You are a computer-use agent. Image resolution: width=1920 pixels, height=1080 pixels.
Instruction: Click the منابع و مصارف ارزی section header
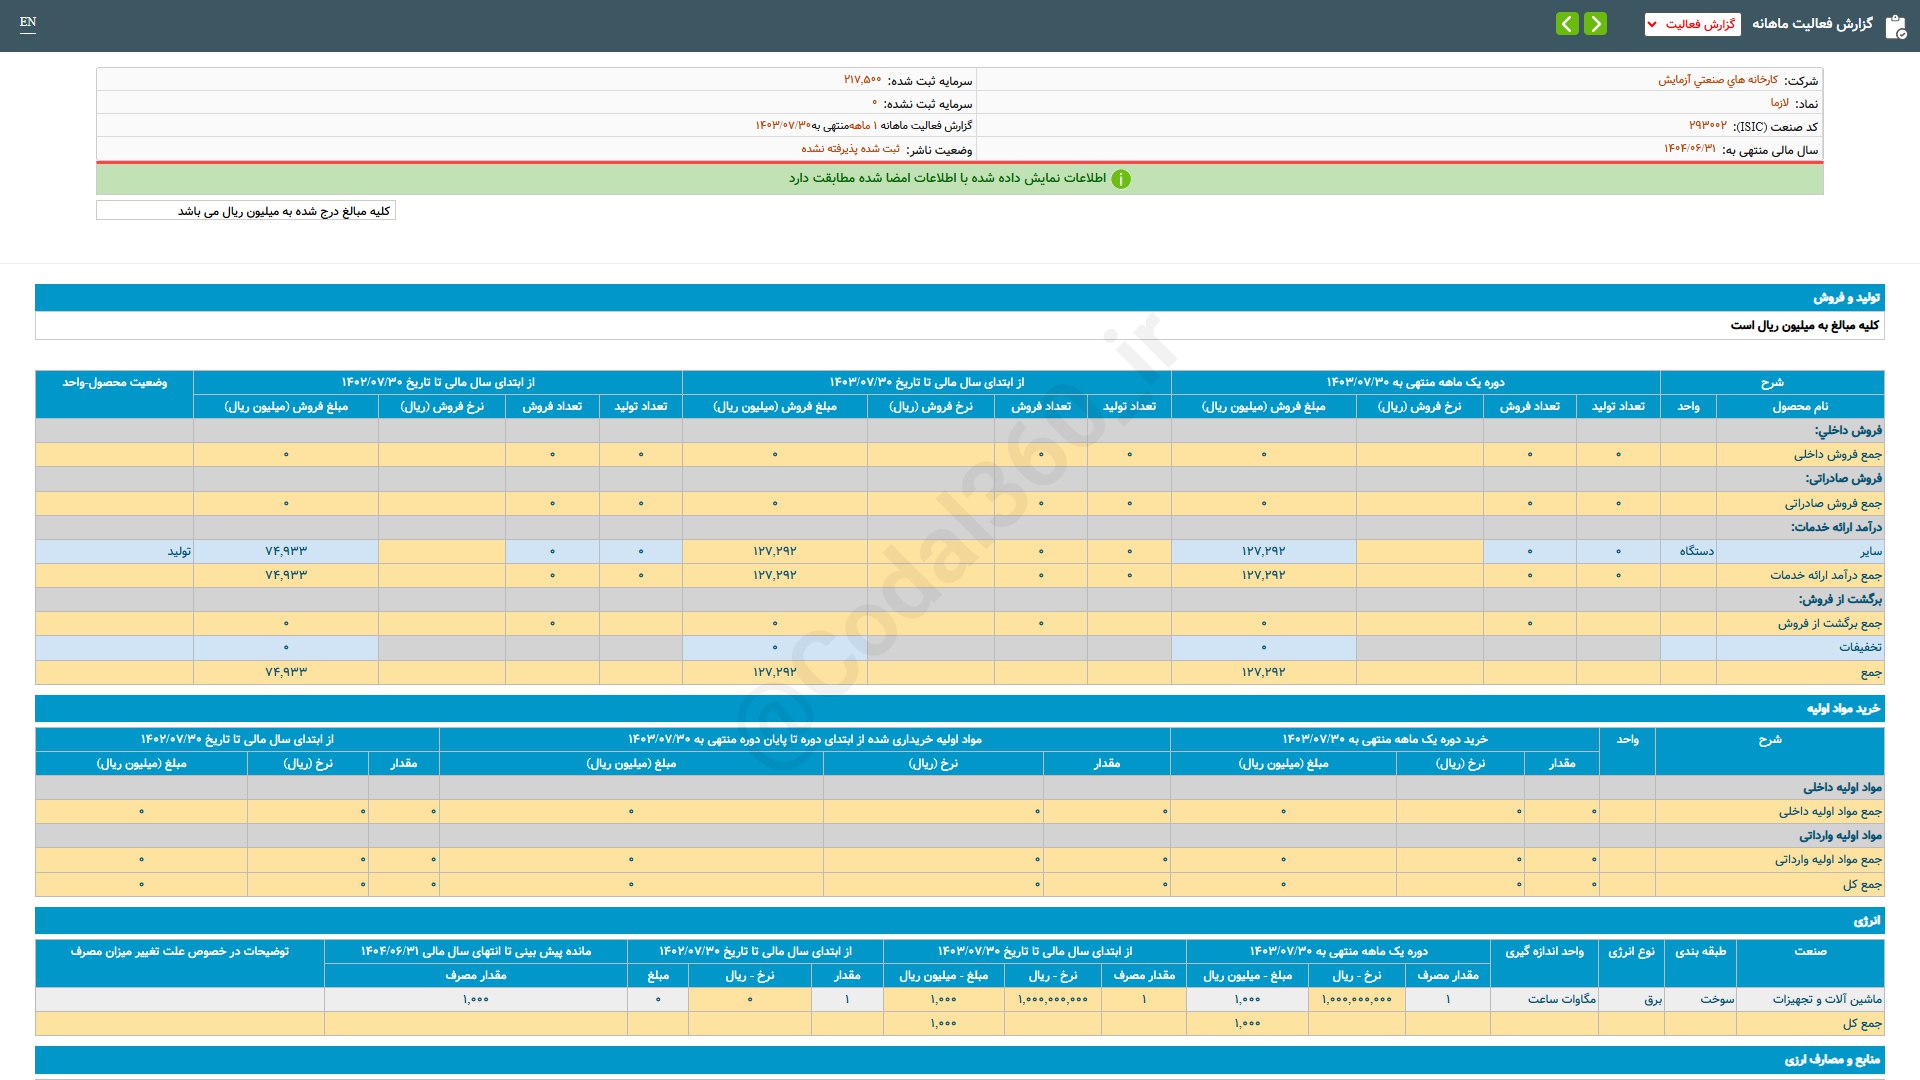click(1831, 1060)
